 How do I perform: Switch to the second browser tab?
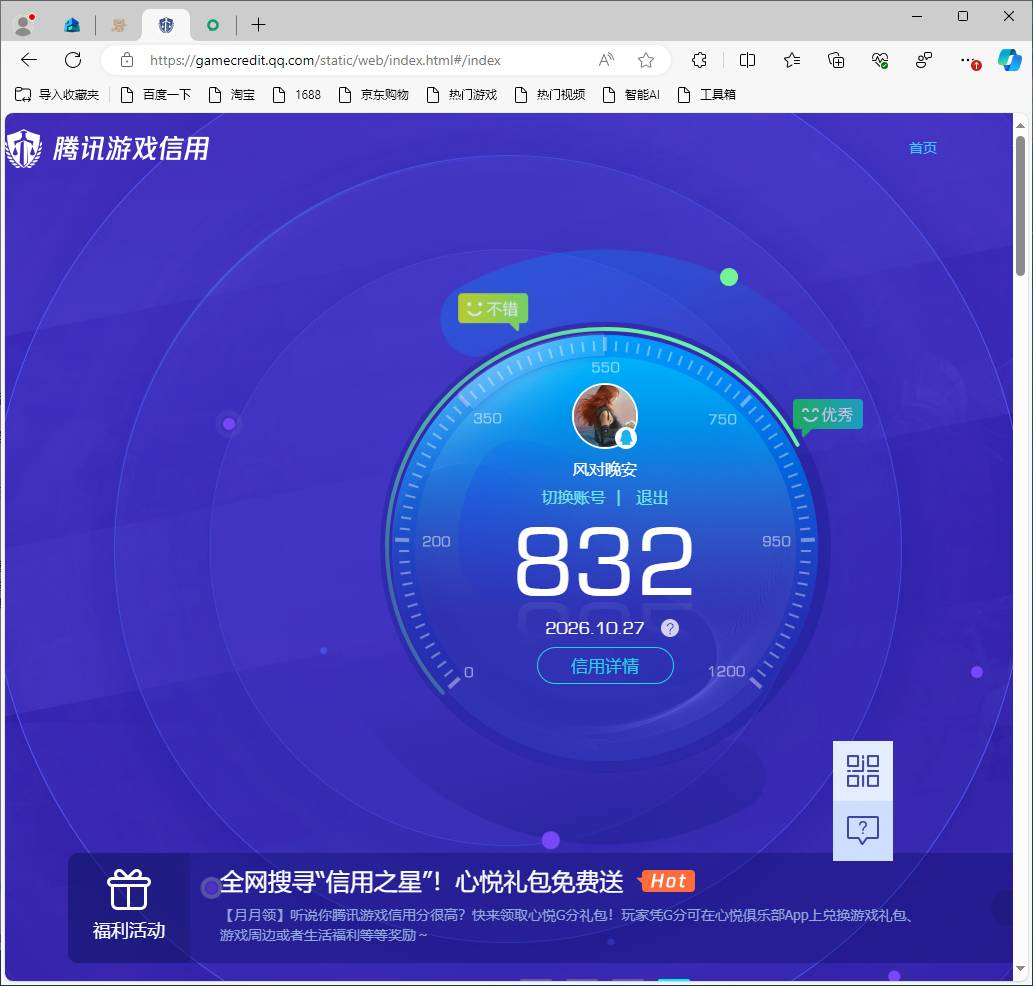coord(119,25)
